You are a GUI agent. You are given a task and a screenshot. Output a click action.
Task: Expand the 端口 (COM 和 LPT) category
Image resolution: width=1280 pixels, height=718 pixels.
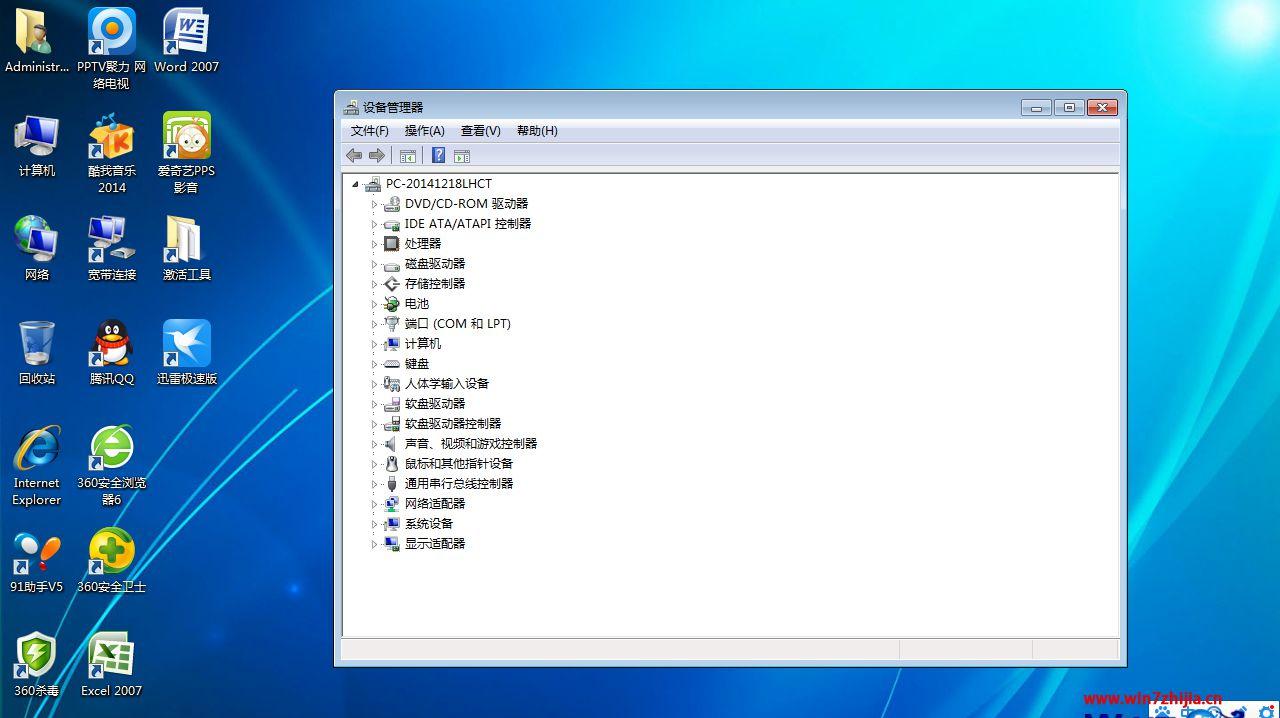[375, 324]
